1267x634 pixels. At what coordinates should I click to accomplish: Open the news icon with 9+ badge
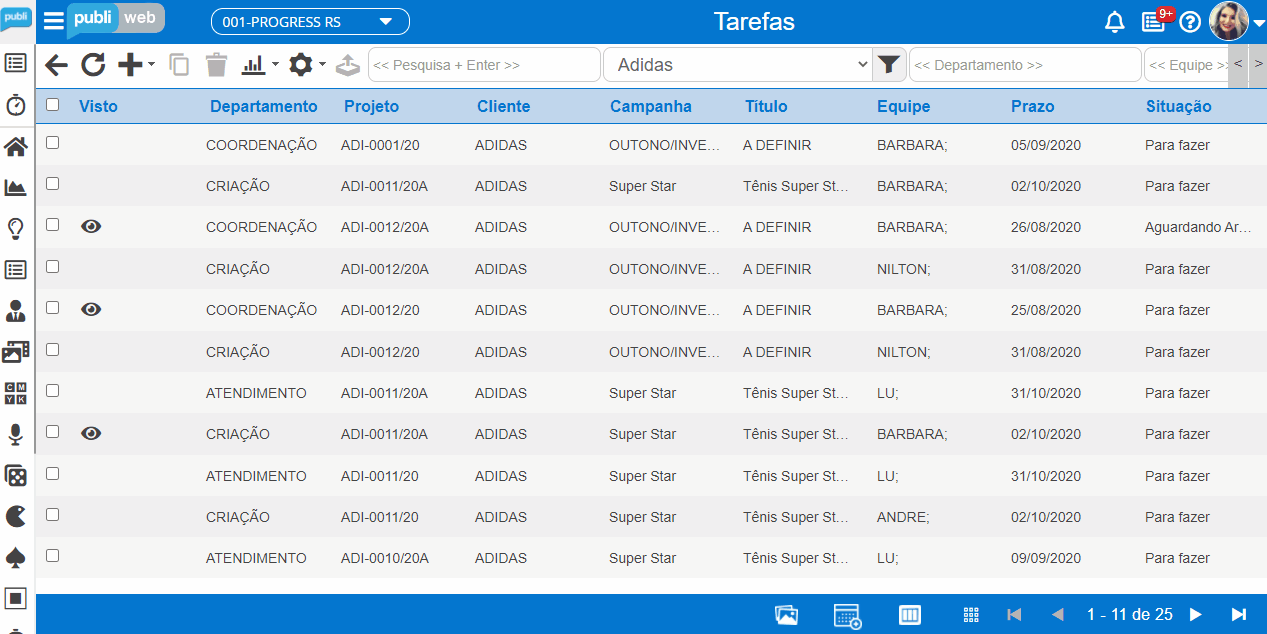click(1155, 21)
